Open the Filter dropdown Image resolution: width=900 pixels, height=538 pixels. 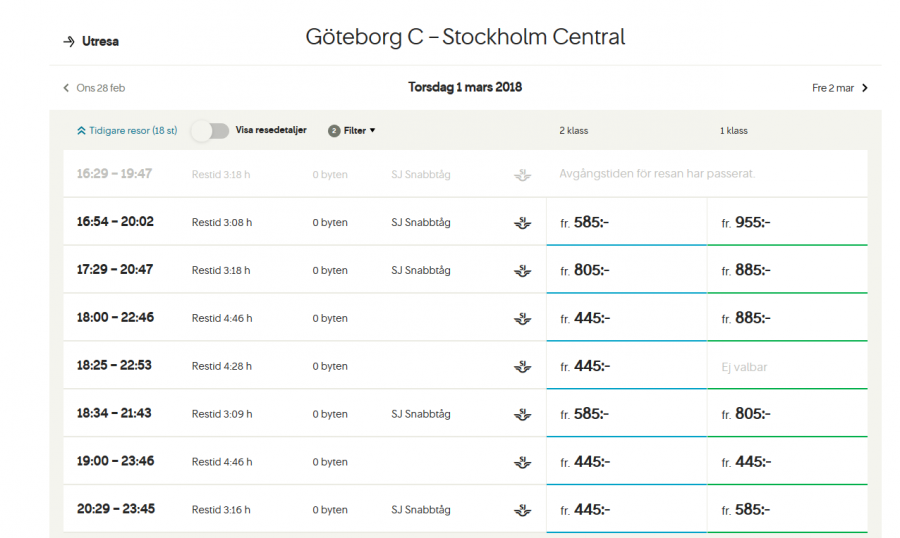pos(353,131)
